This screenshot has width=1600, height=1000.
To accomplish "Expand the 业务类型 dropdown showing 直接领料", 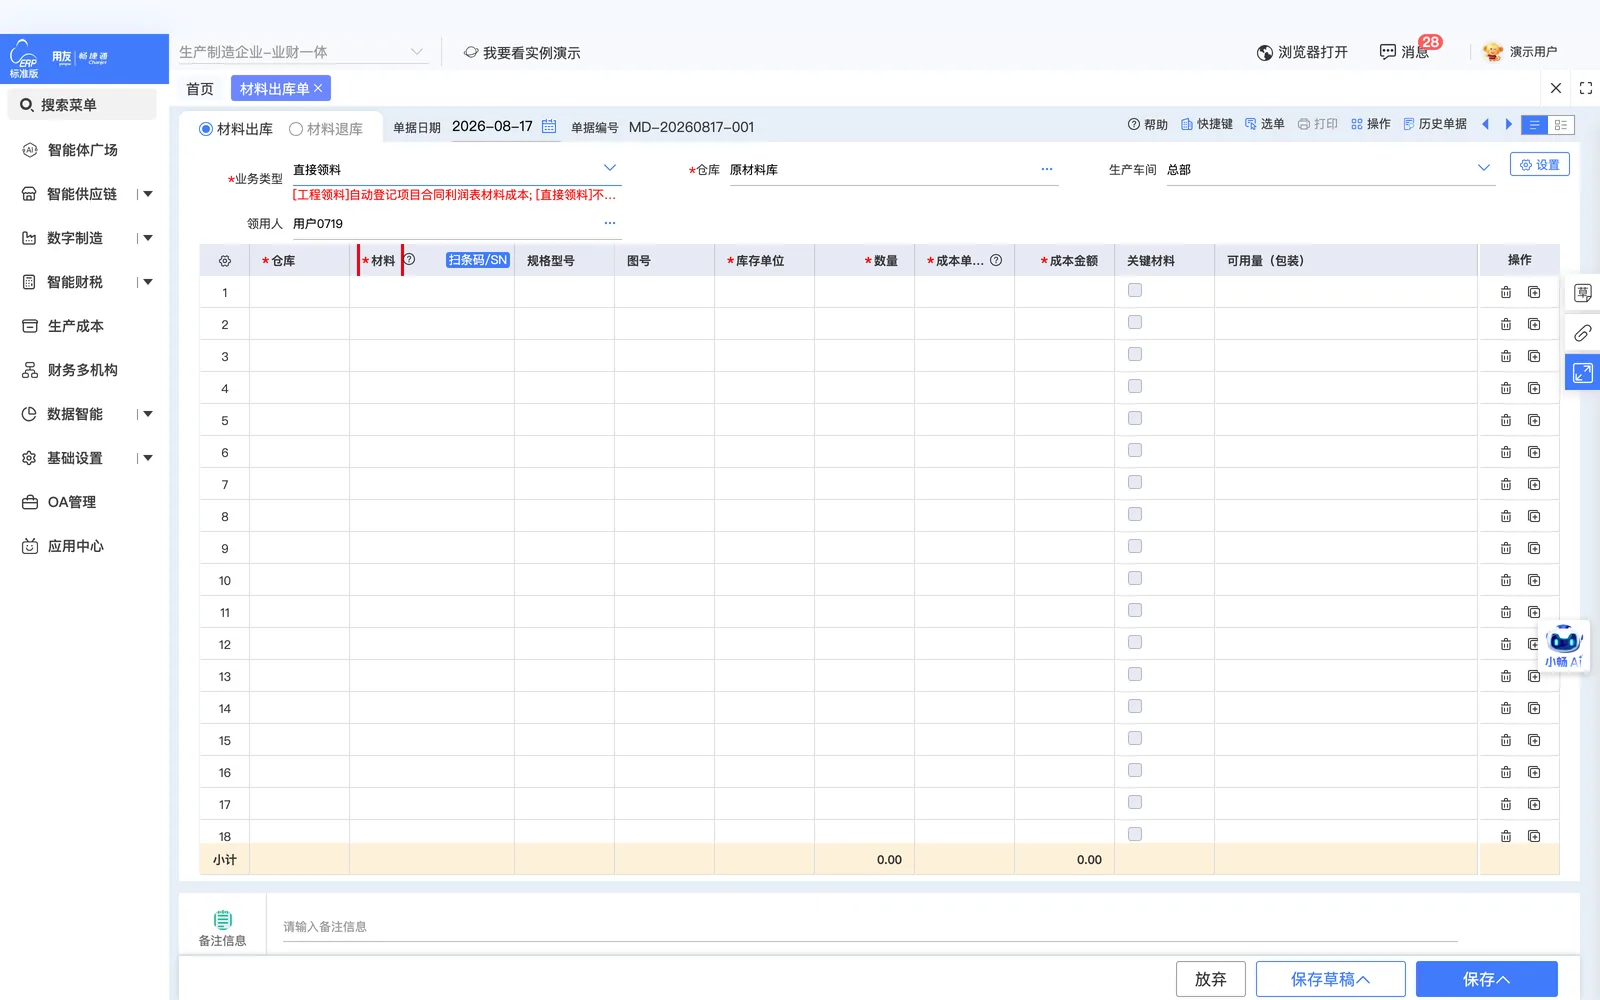I will [x=610, y=168].
